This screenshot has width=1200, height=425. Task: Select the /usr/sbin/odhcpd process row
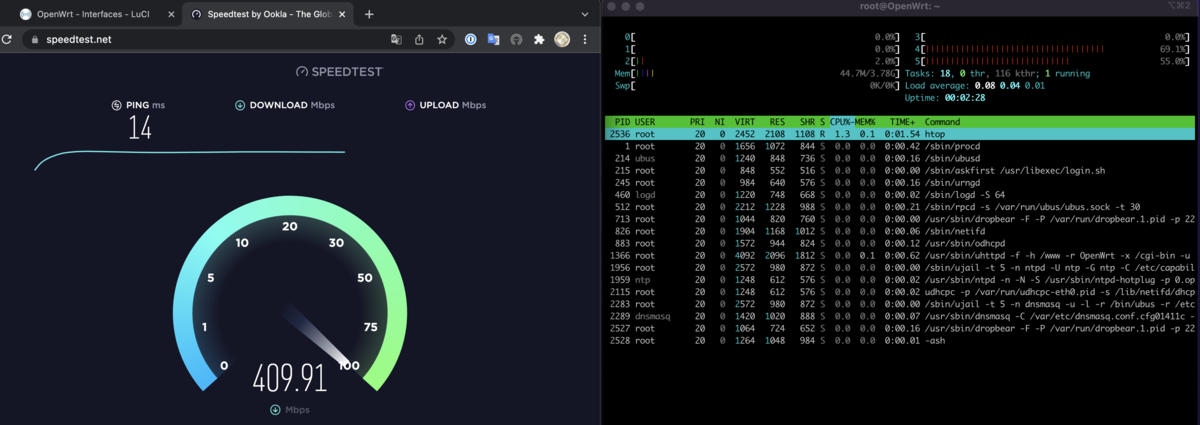[x=900, y=243]
